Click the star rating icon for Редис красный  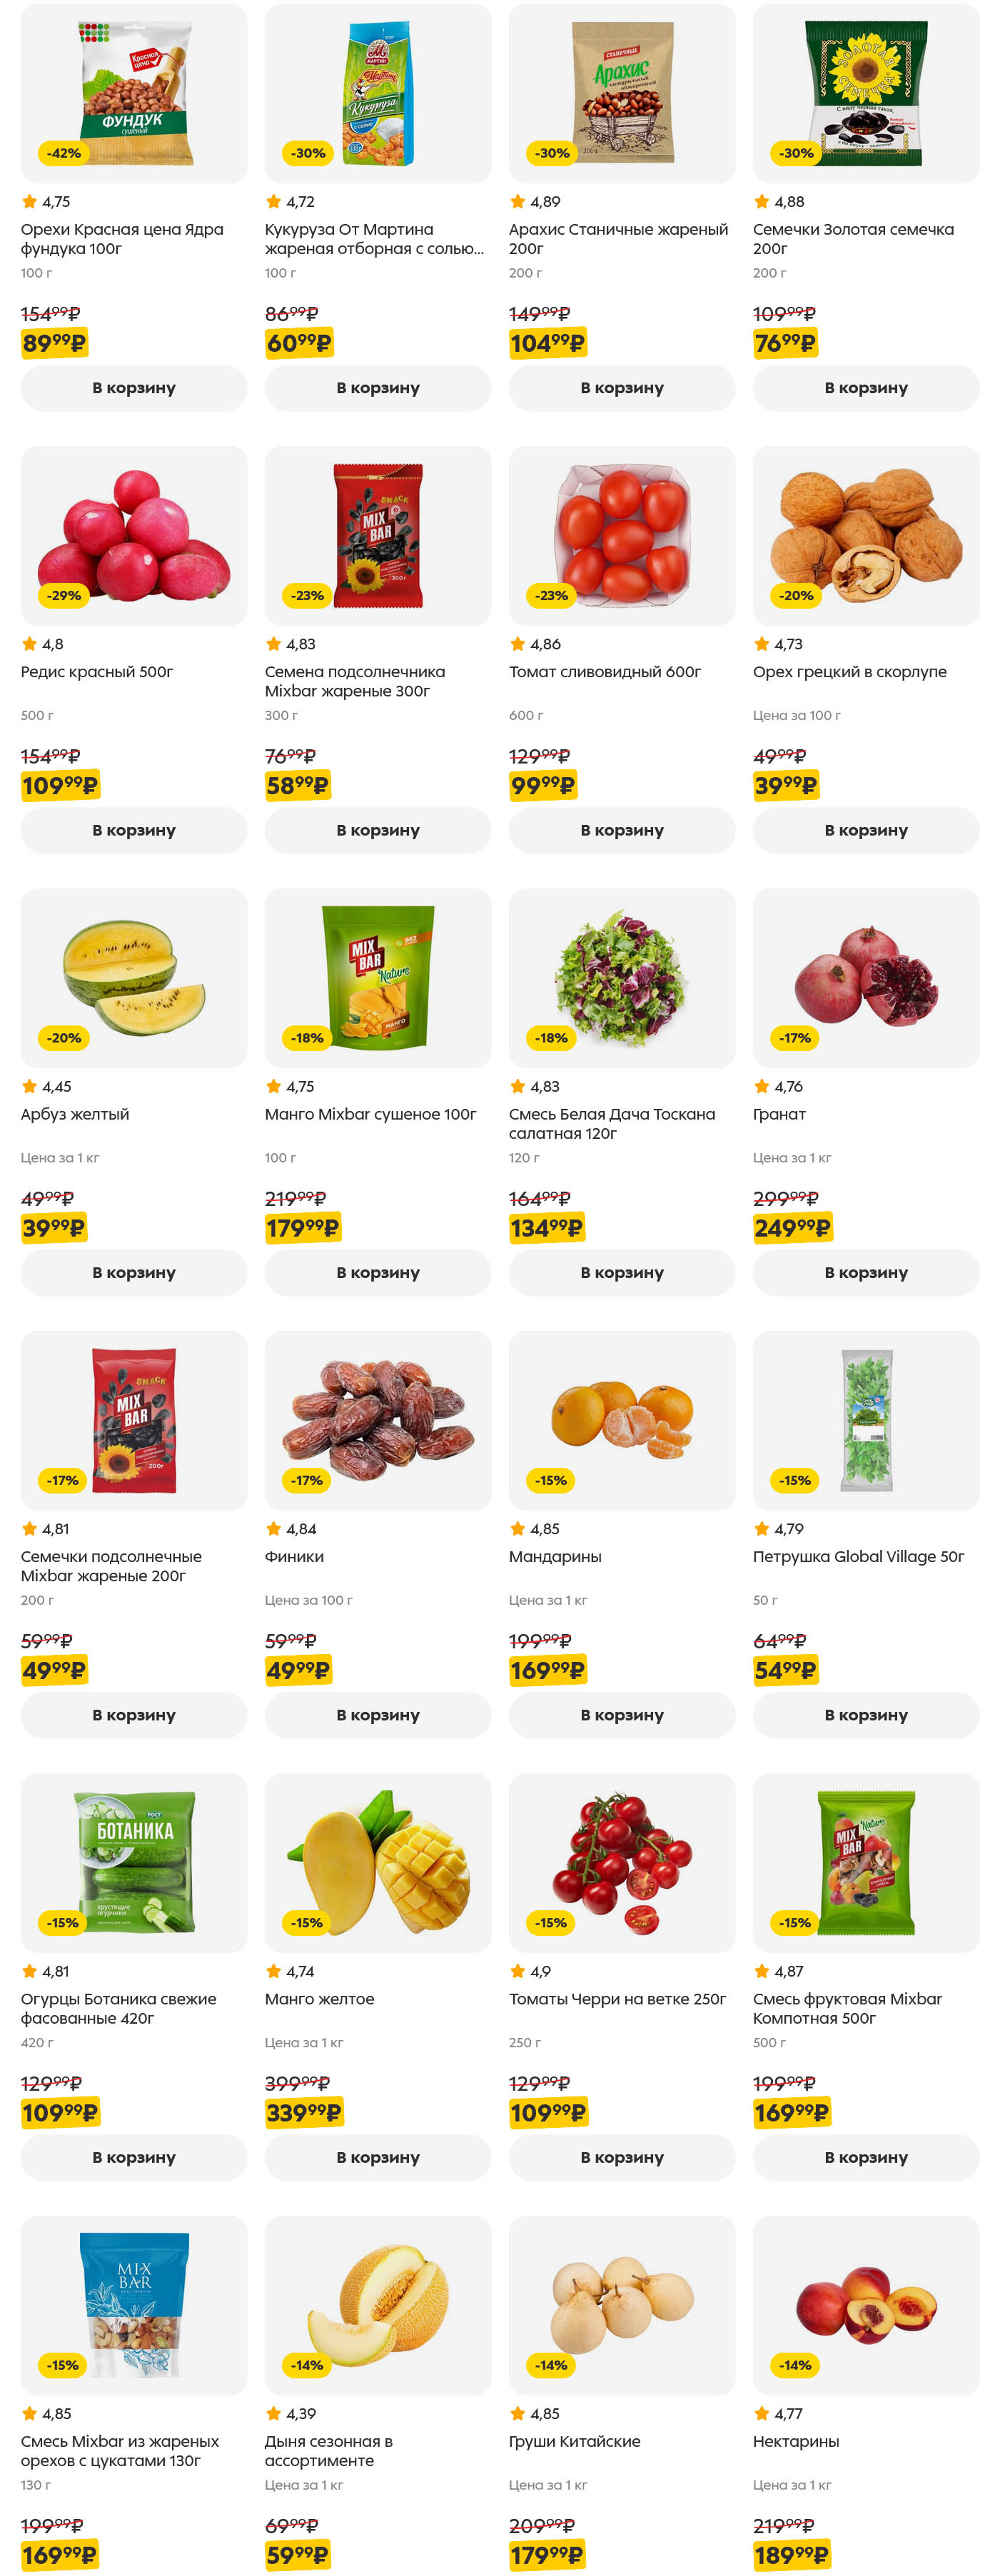[29, 644]
